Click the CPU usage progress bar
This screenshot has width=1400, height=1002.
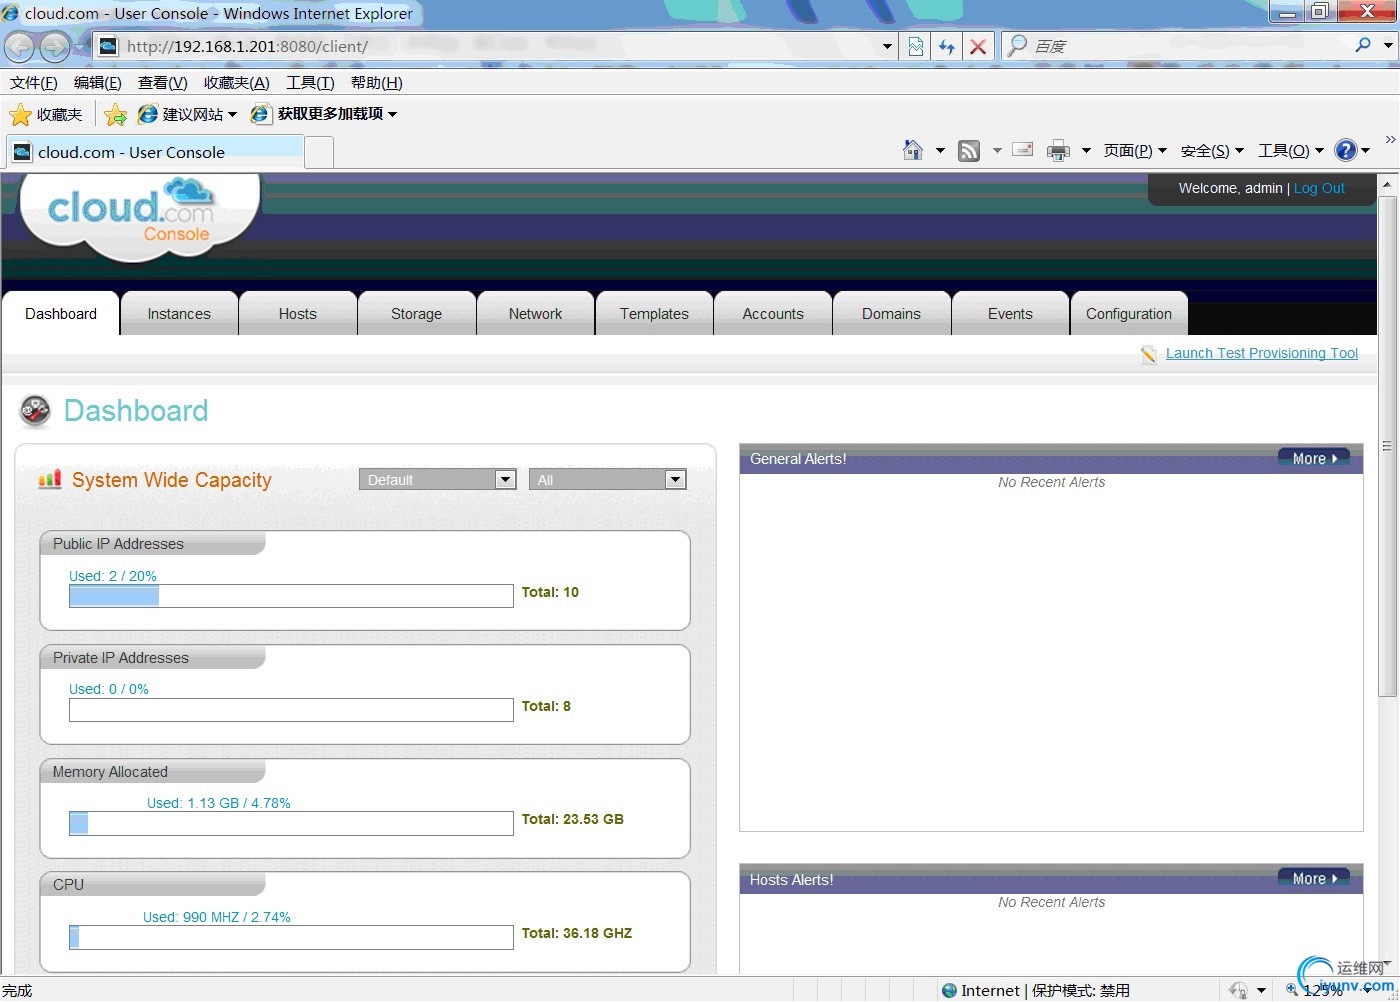pyautogui.click(x=291, y=937)
